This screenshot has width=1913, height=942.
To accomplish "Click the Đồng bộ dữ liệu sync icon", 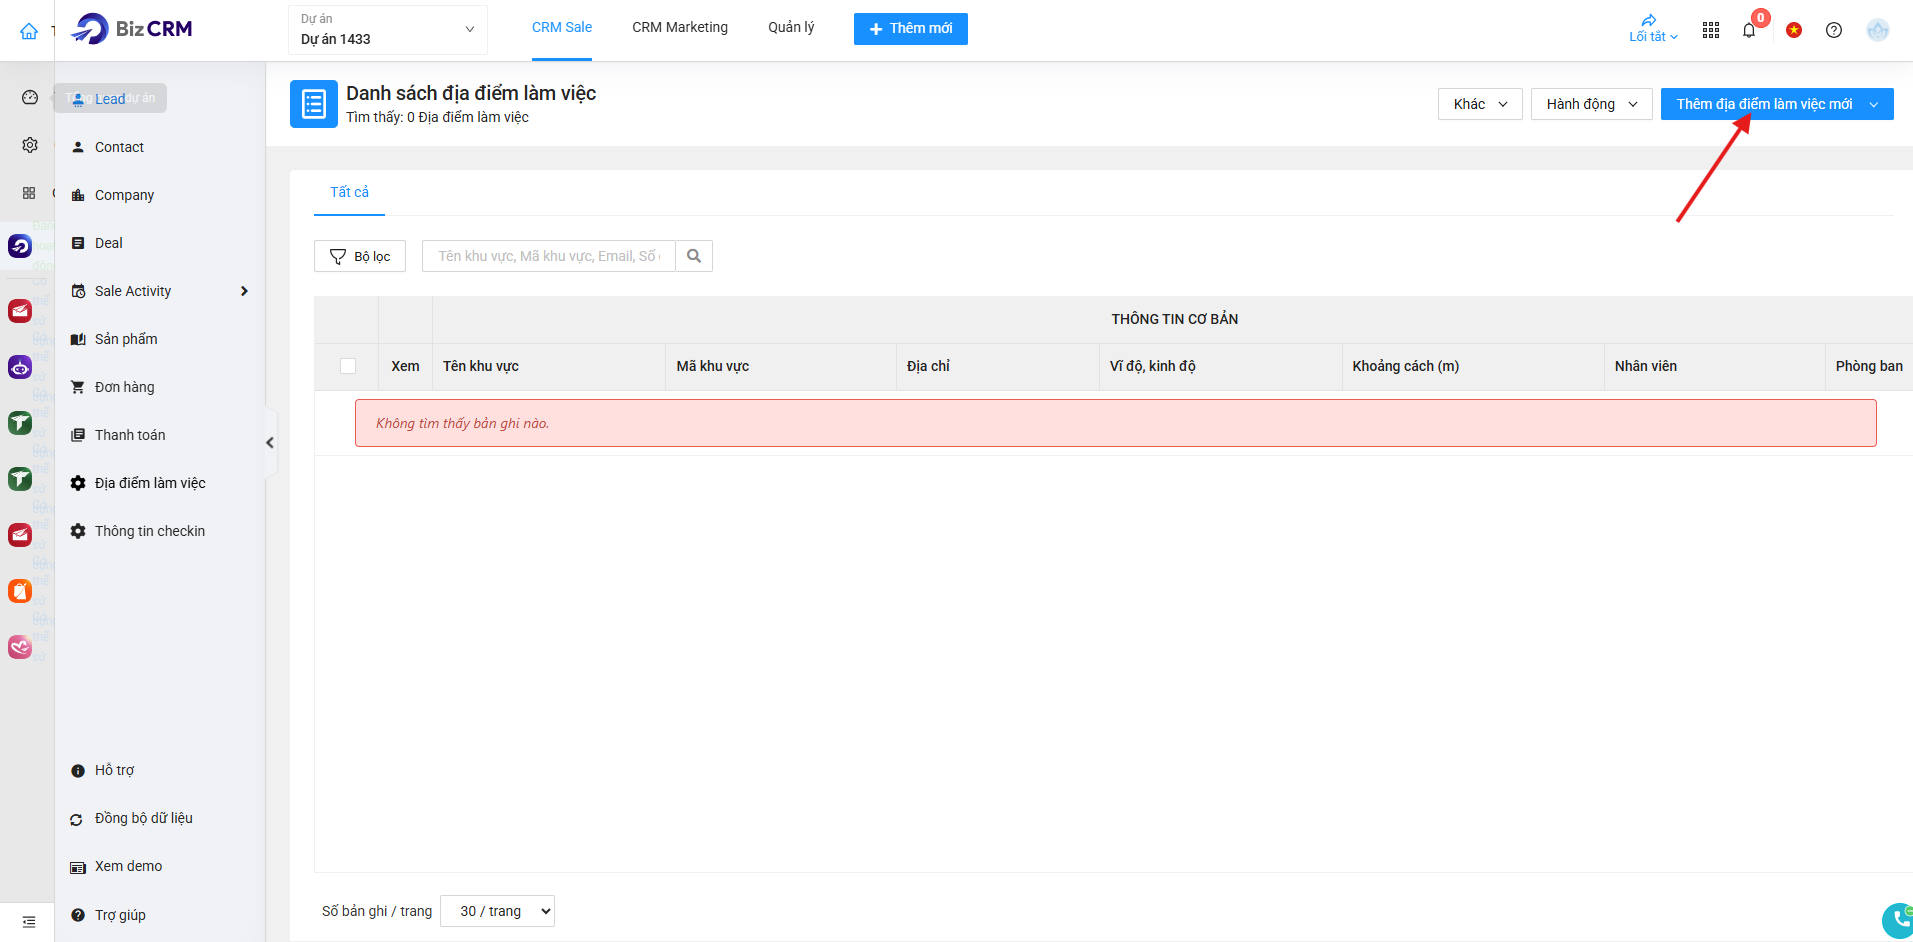I will click(x=77, y=819).
